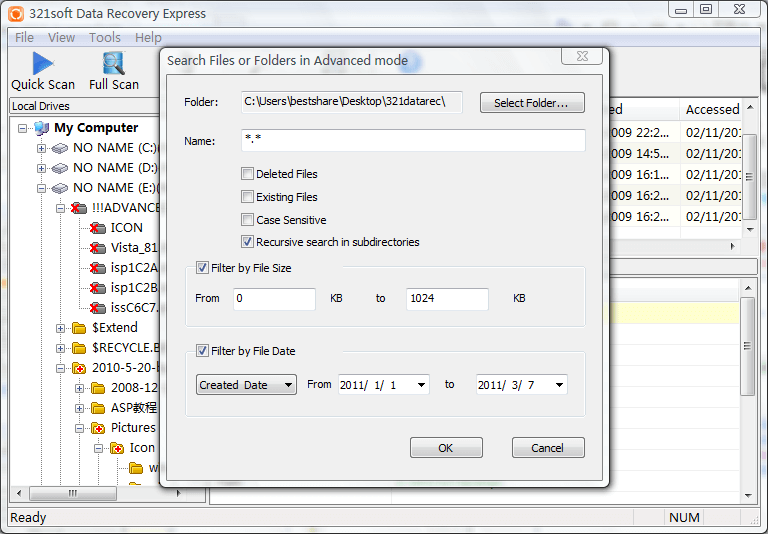Open the Tools menu

(x=105, y=37)
